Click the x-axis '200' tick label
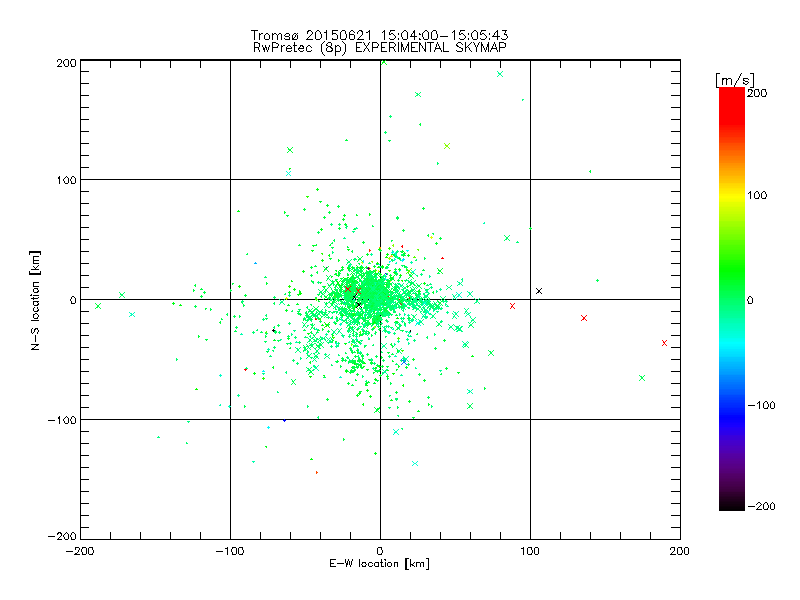This screenshot has width=800, height=600. 680,551
